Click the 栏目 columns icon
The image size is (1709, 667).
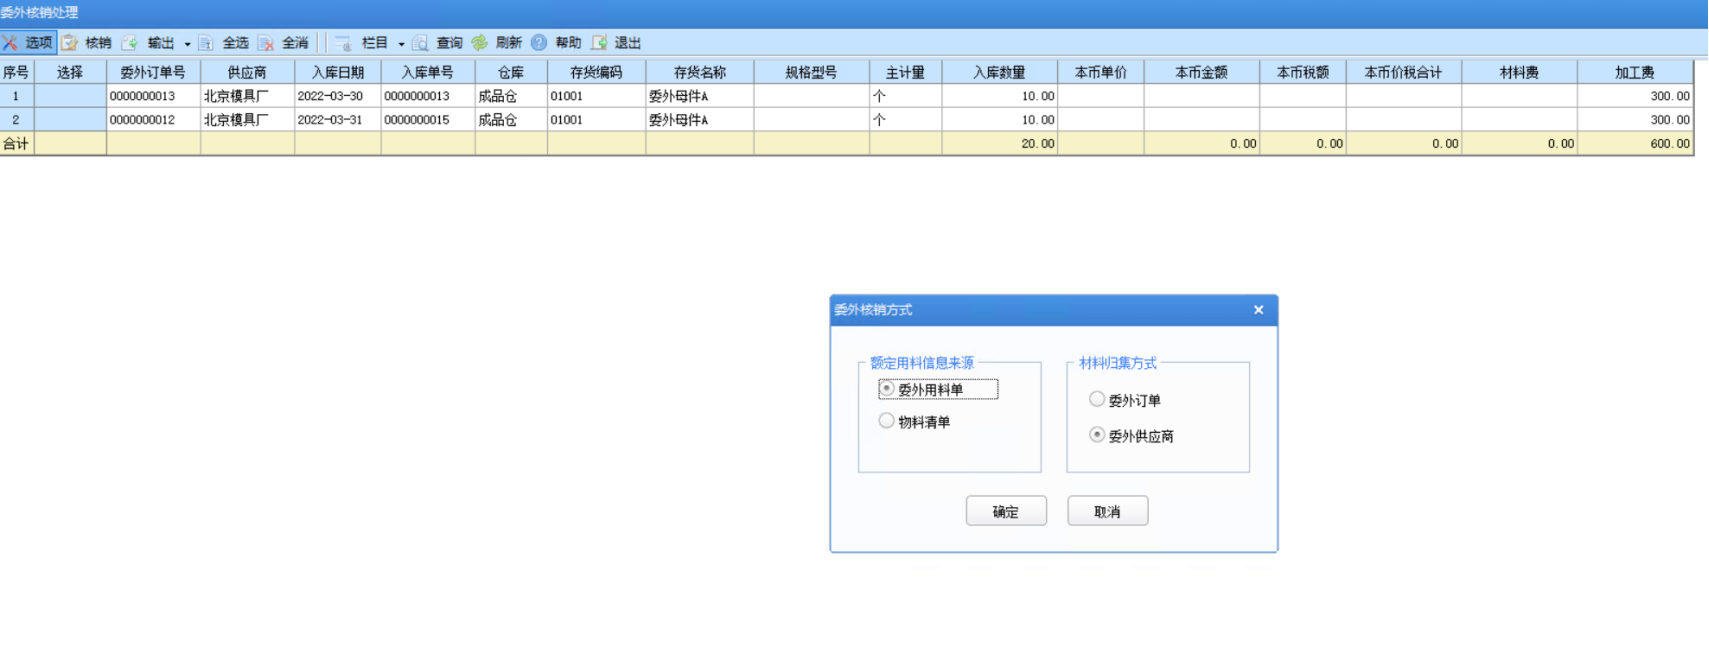343,43
